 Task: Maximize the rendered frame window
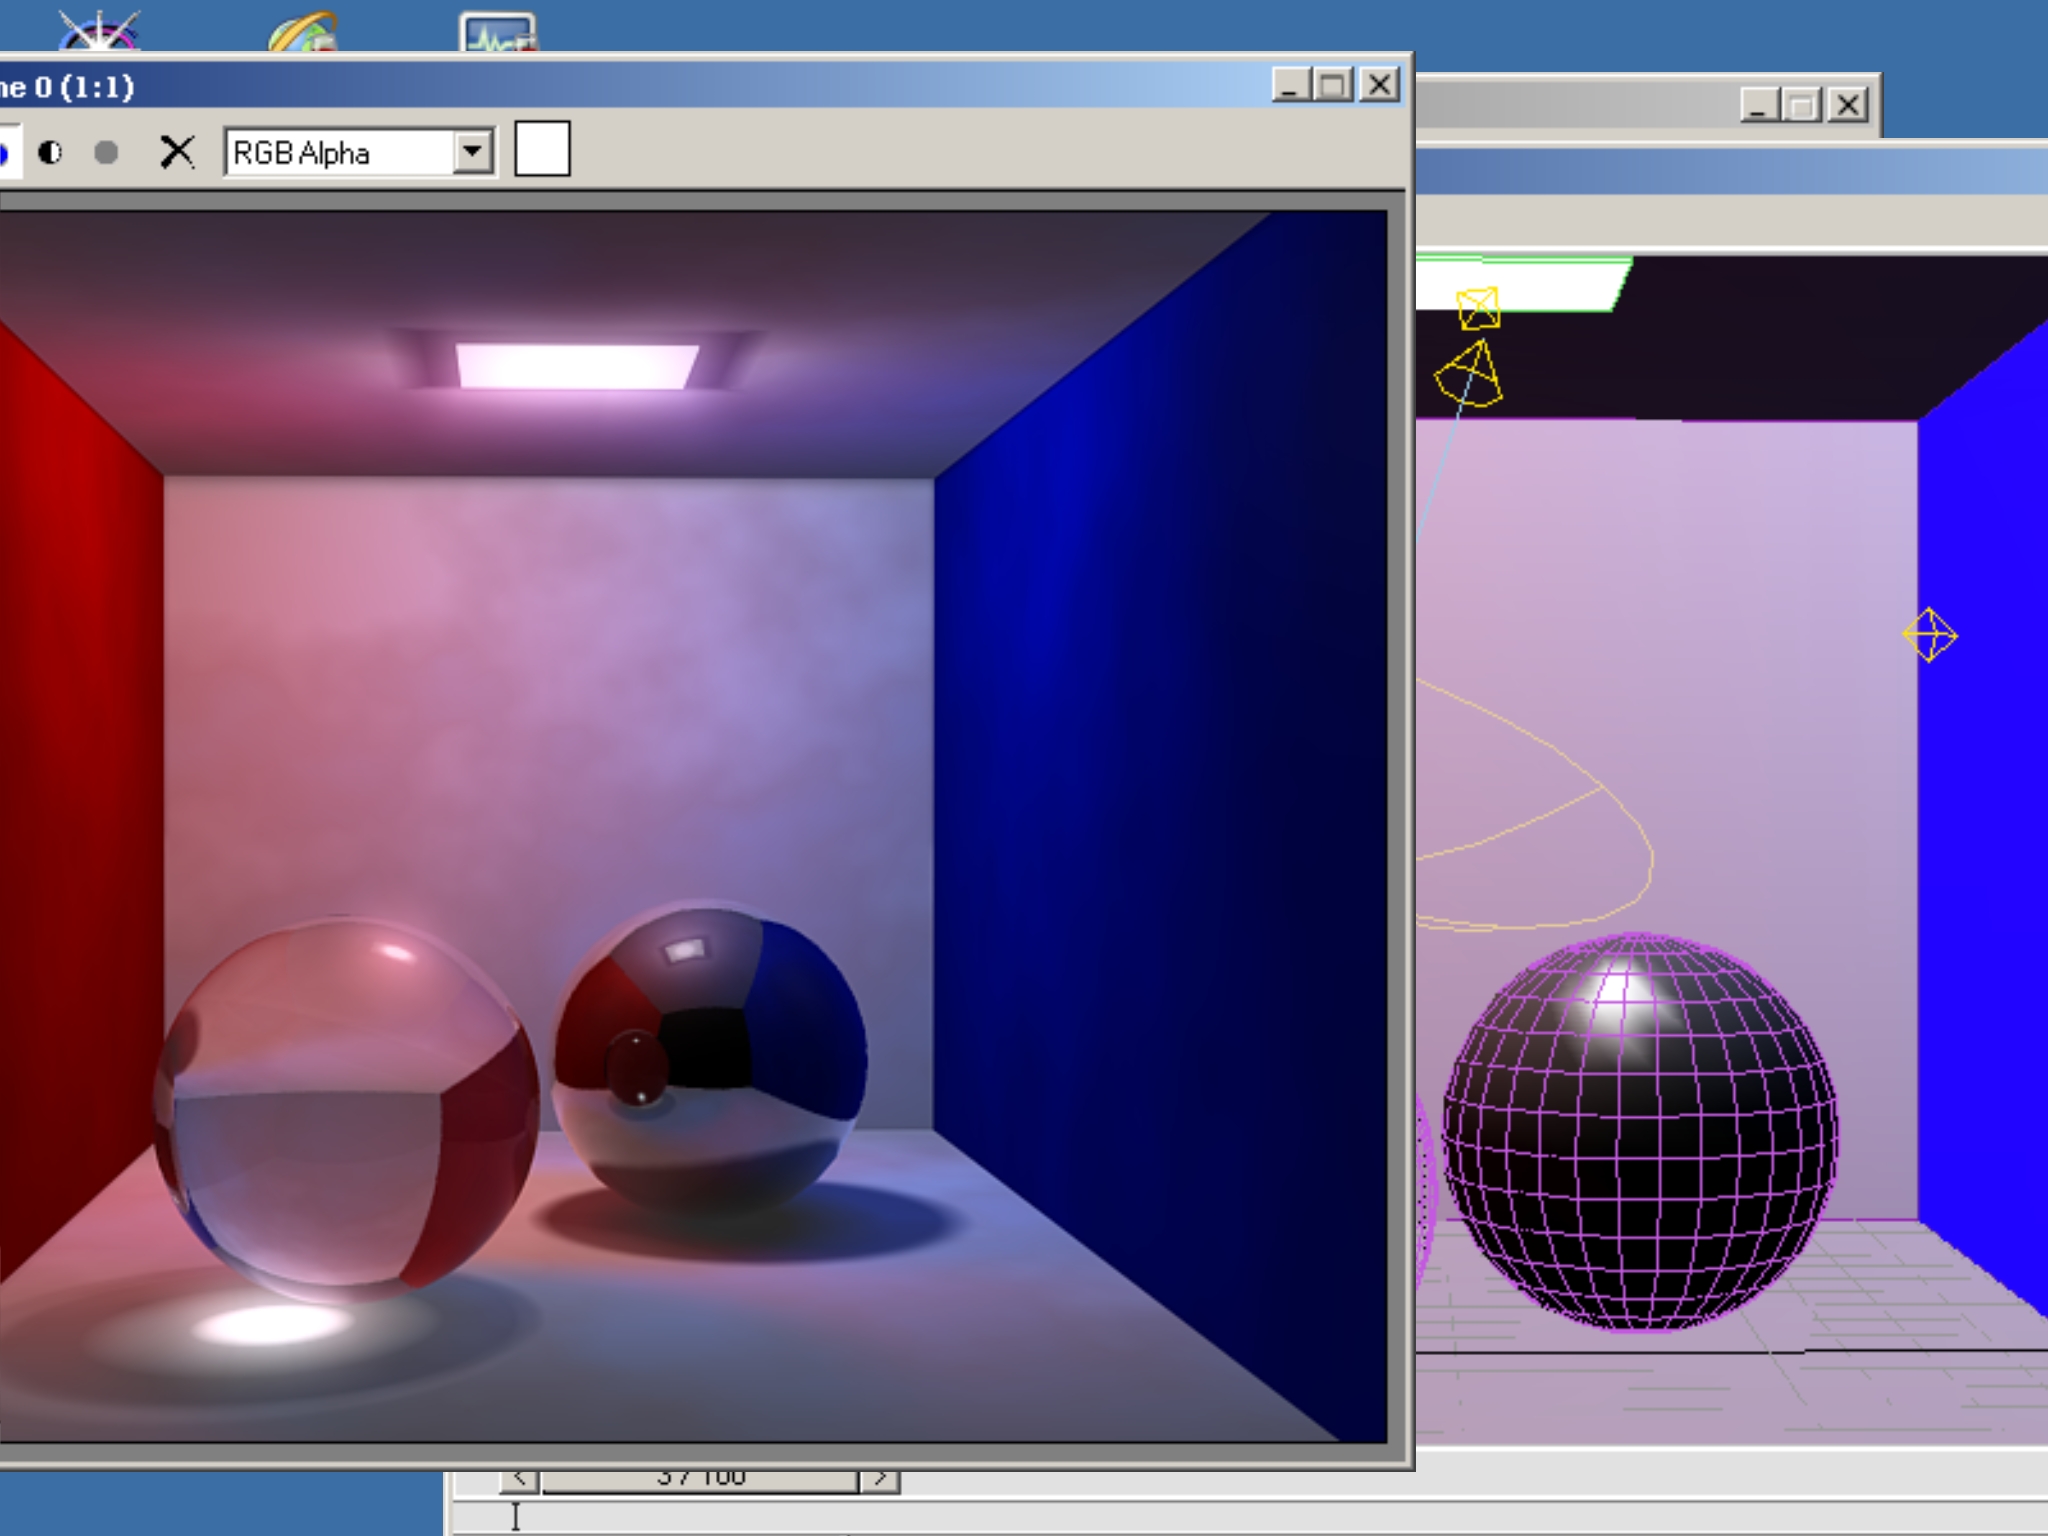click(x=1334, y=85)
